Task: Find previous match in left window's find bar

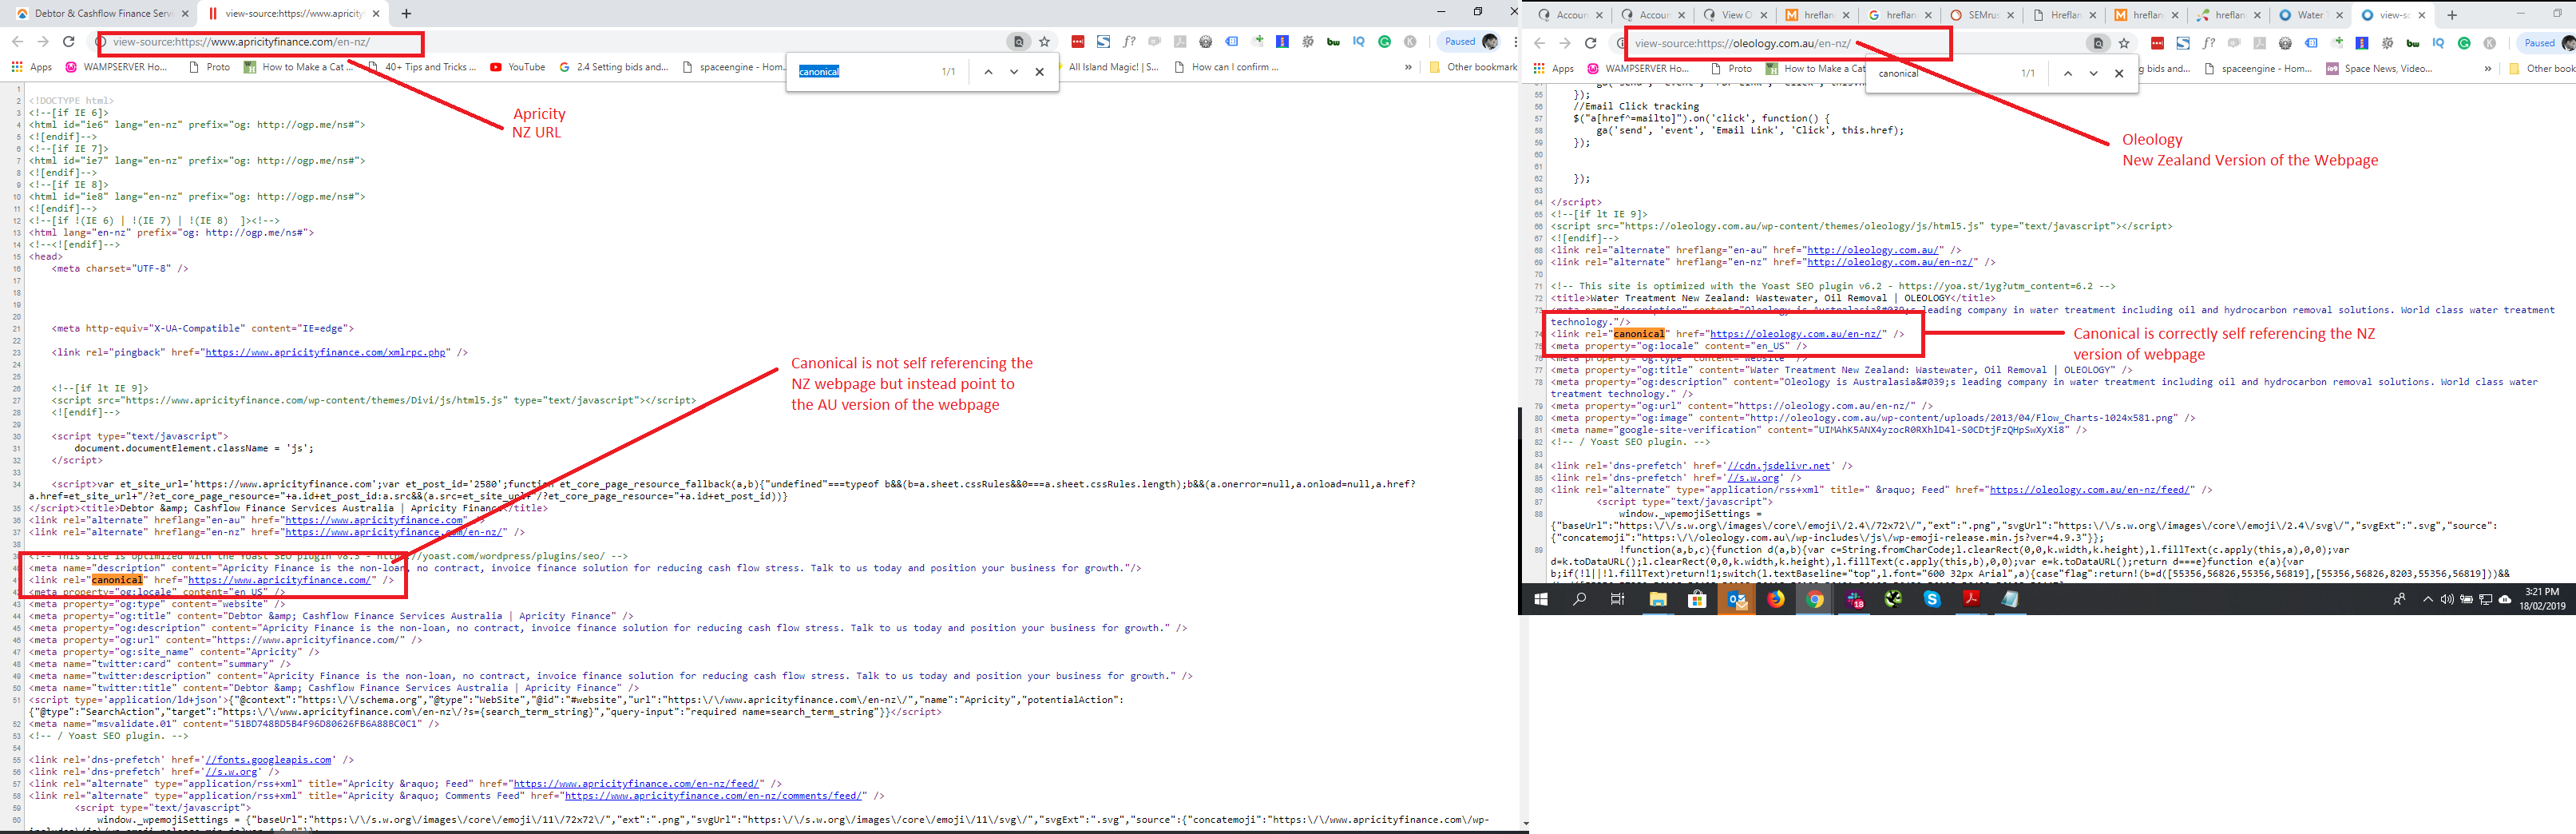Action: tap(988, 72)
